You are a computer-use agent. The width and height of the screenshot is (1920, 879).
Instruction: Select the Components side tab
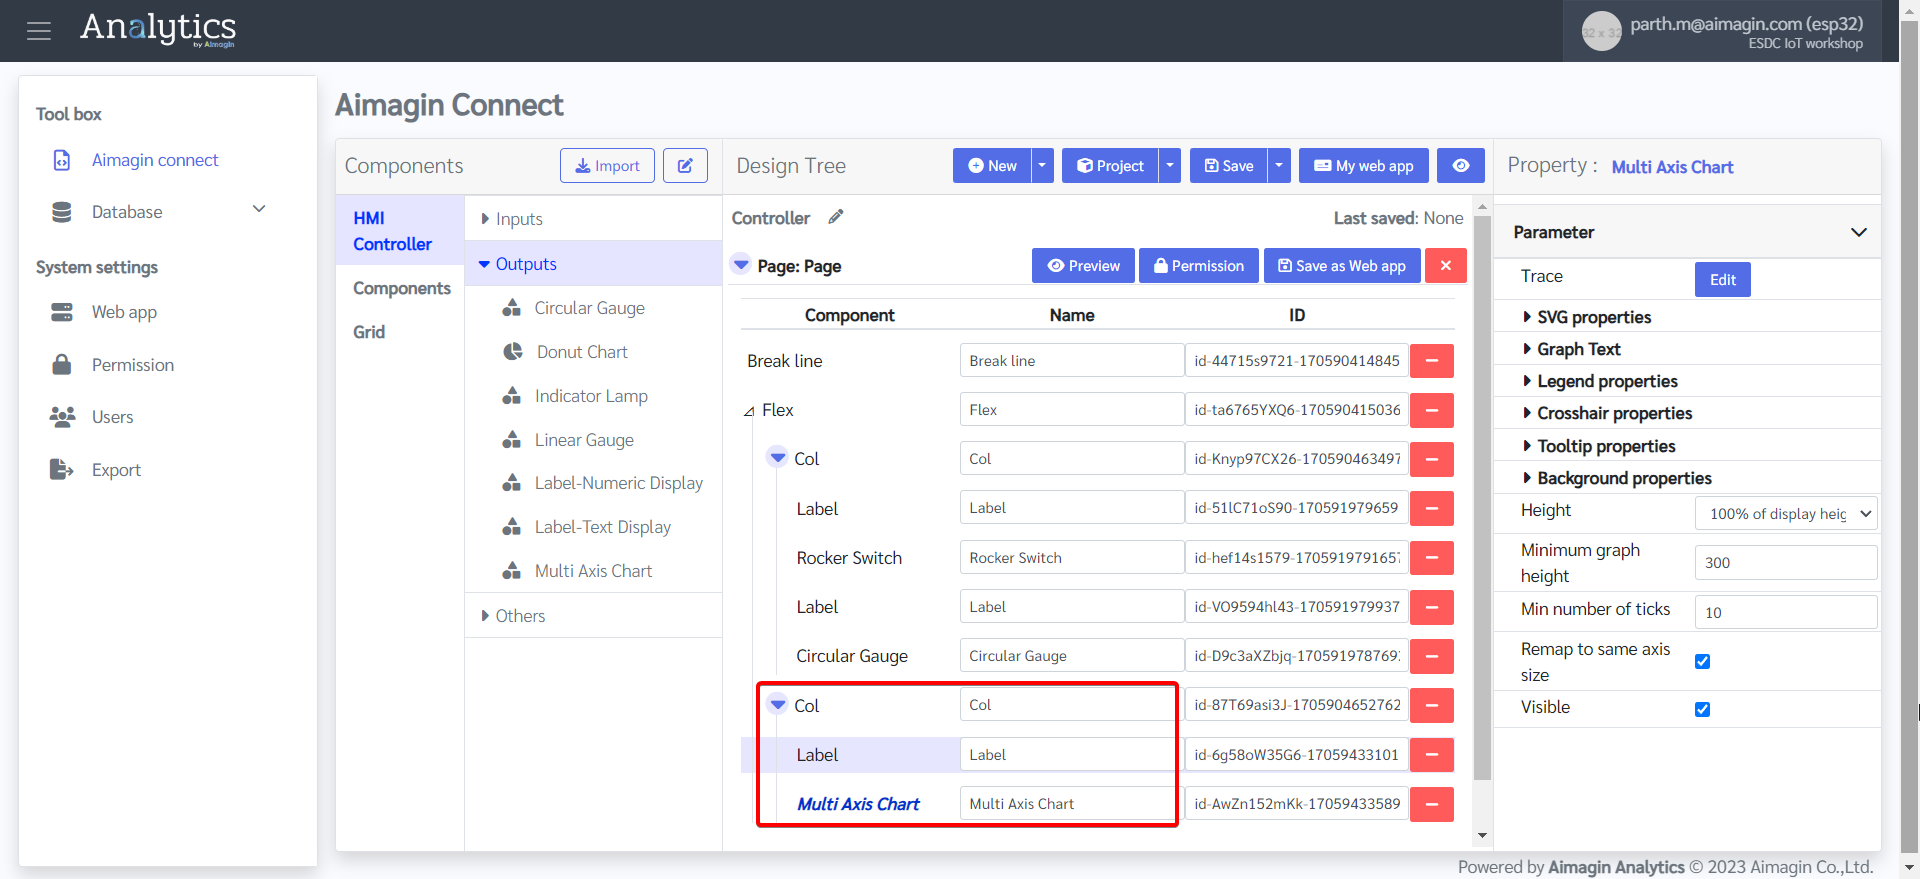(402, 288)
